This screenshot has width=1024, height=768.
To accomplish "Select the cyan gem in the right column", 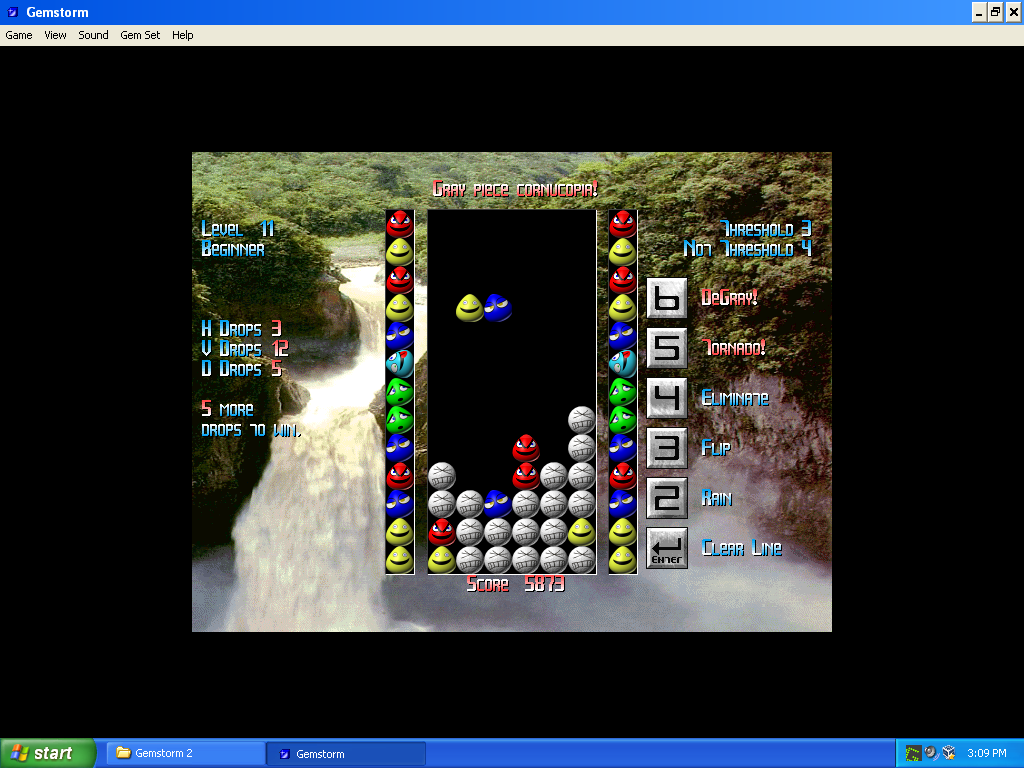I will 623,363.
